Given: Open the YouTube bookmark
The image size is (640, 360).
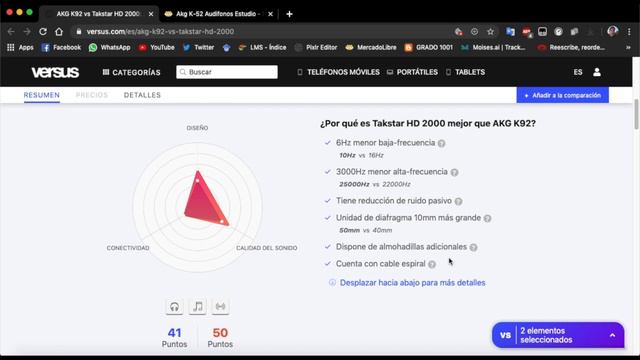Looking at the screenshot, I should (x=157, y=47).
